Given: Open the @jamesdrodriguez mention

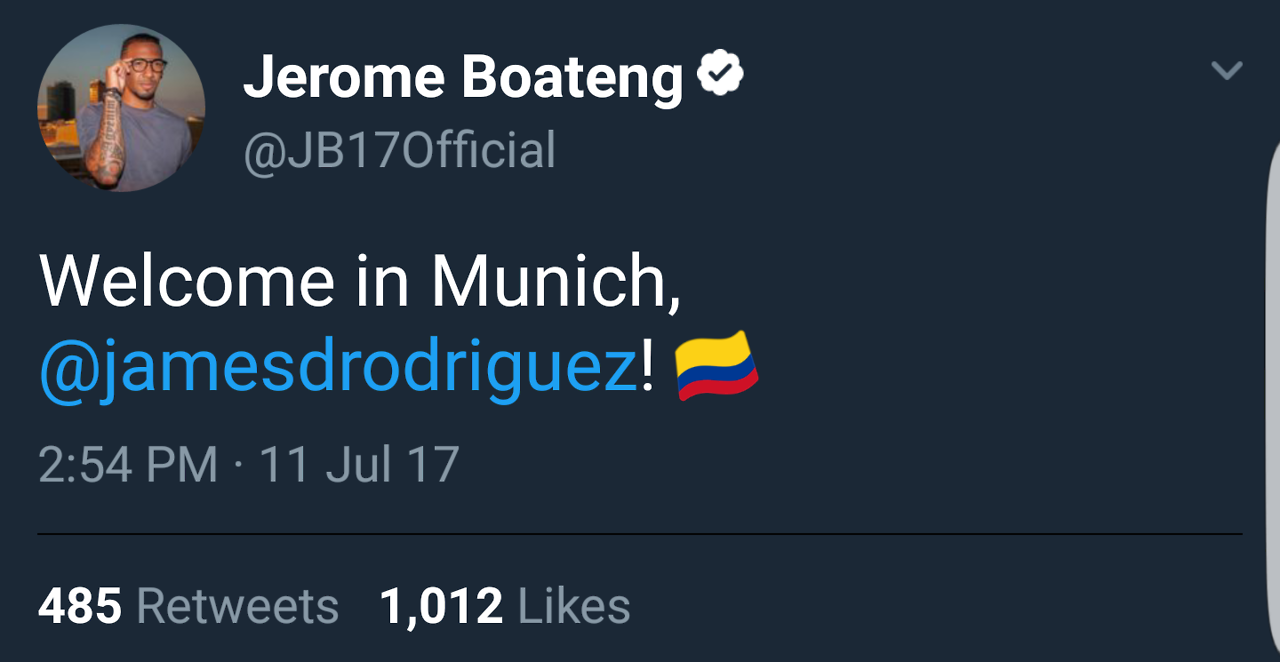Looking at the screenshot, I should 337,368.
